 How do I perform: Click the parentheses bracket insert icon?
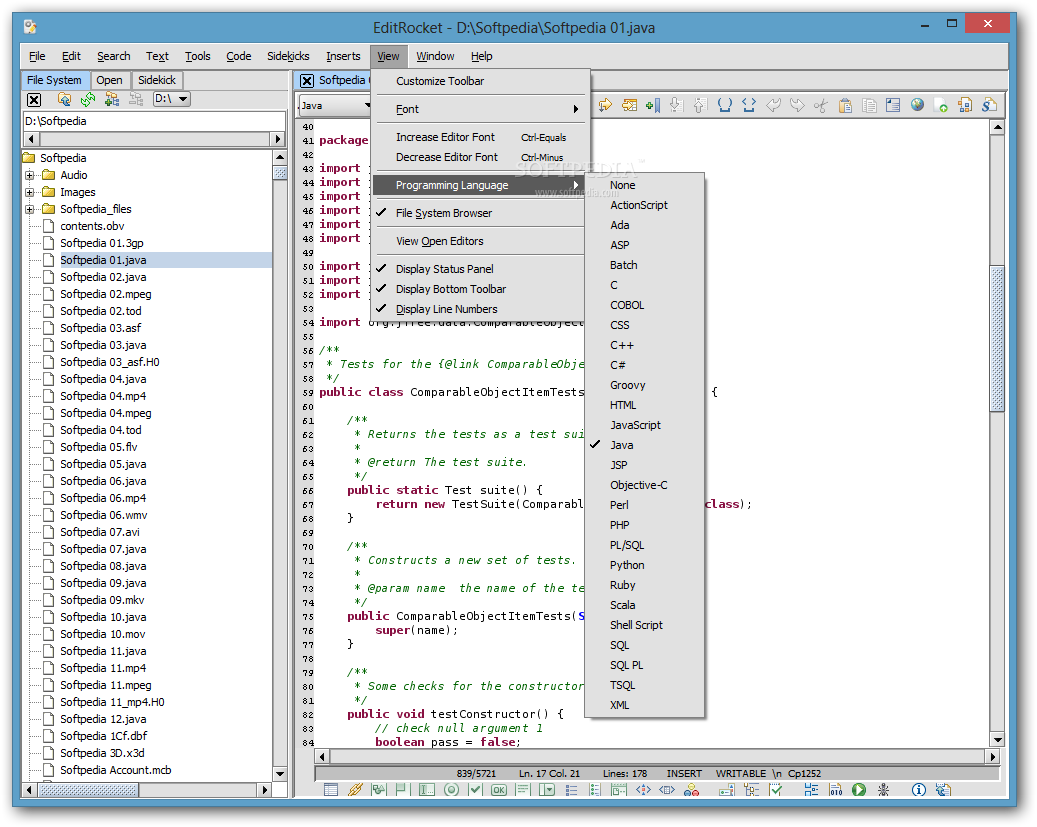725,105
